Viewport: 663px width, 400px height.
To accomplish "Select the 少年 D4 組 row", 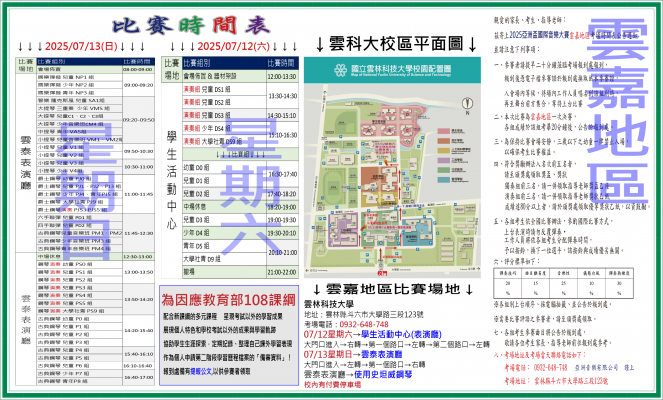I will point(225,233).
